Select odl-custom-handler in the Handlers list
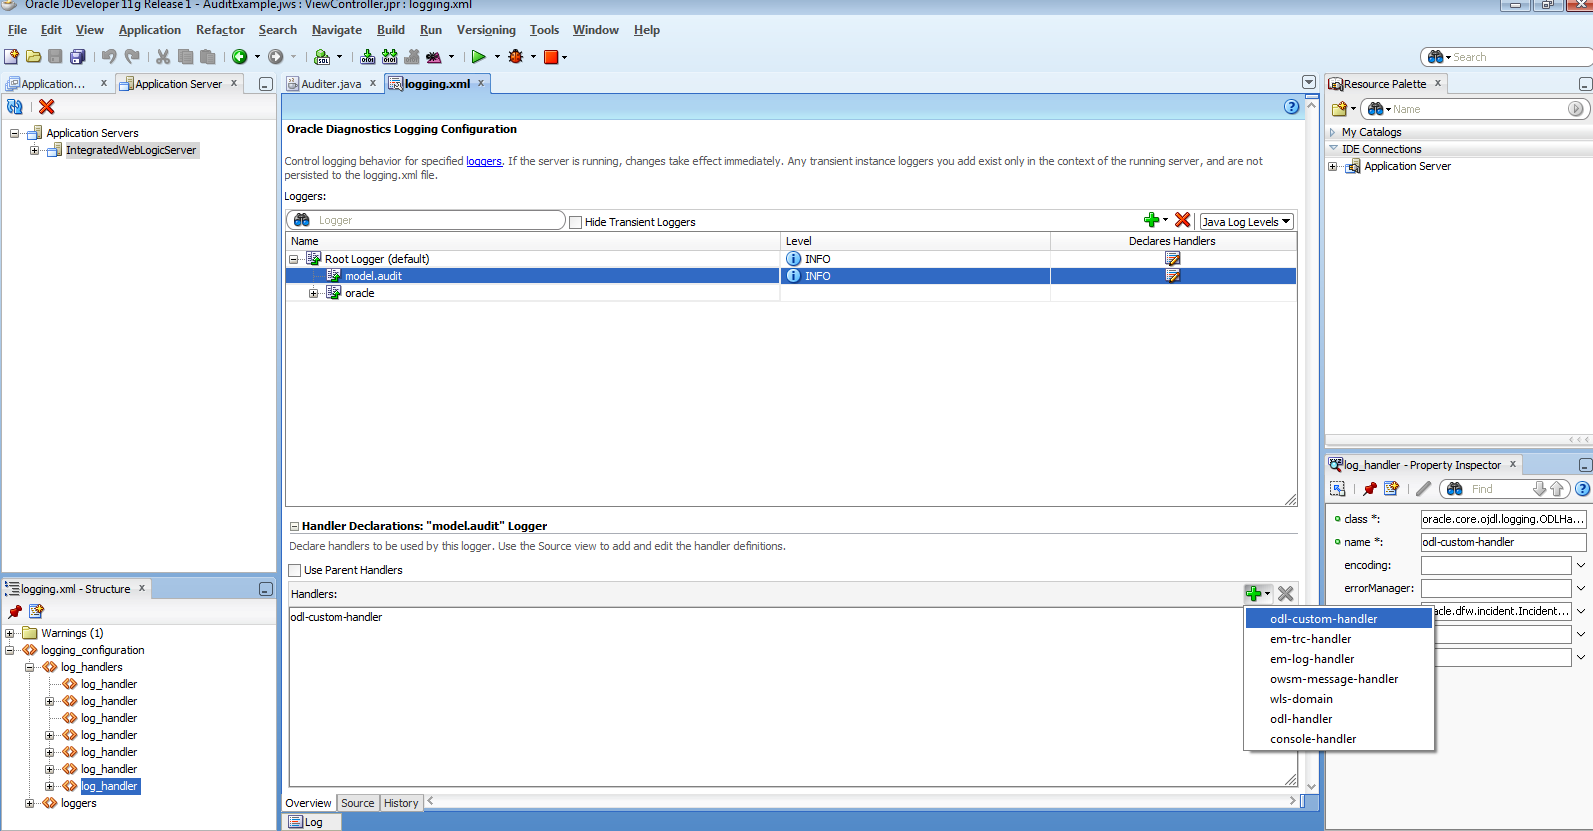Screen dimensions: 1593x831 [x=336, y=617]
